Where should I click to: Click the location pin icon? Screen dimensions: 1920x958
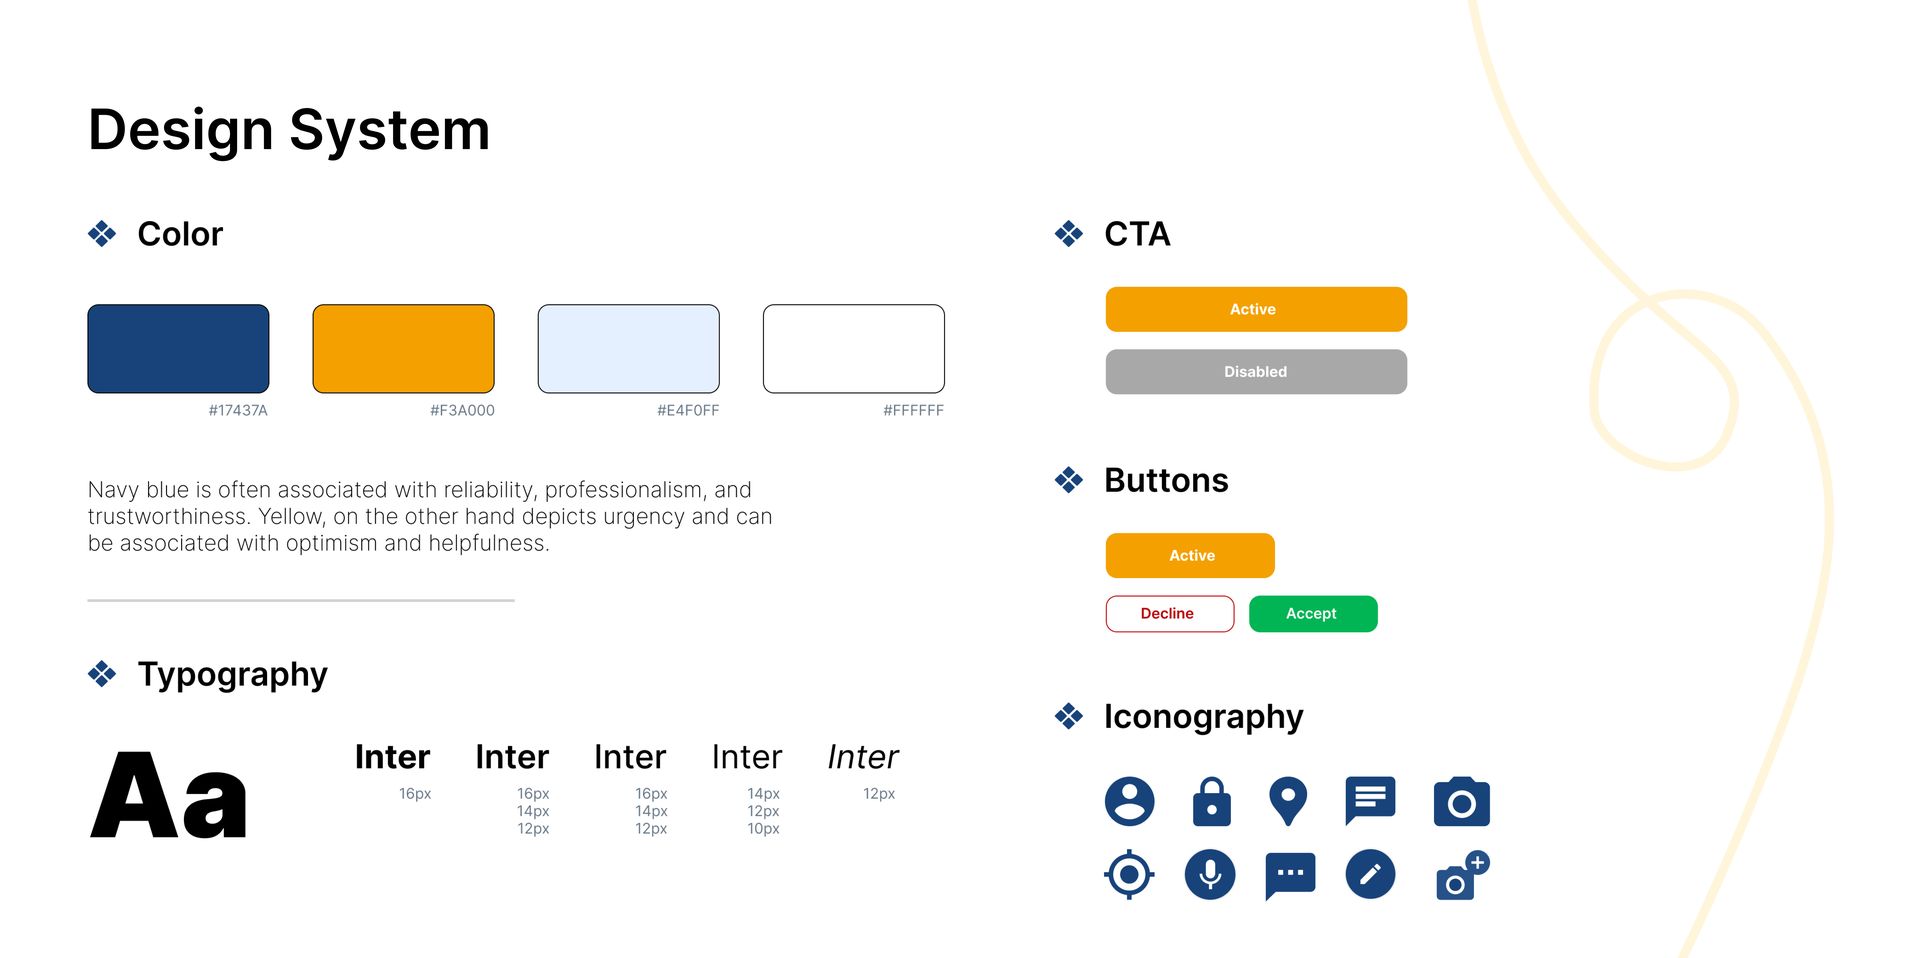[1288, 801]
